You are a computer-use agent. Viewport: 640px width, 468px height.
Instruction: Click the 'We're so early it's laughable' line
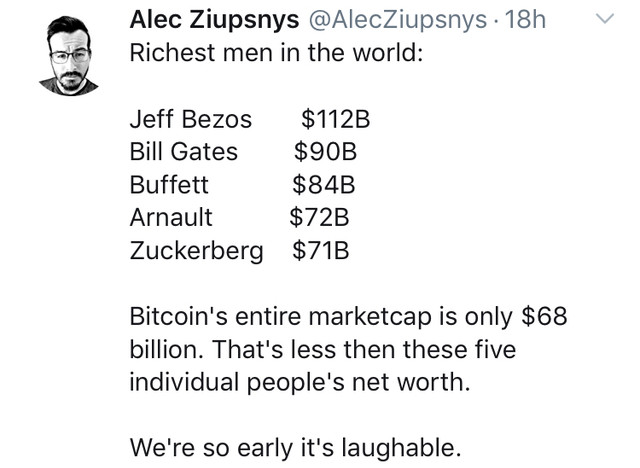[x=296, y=448]
